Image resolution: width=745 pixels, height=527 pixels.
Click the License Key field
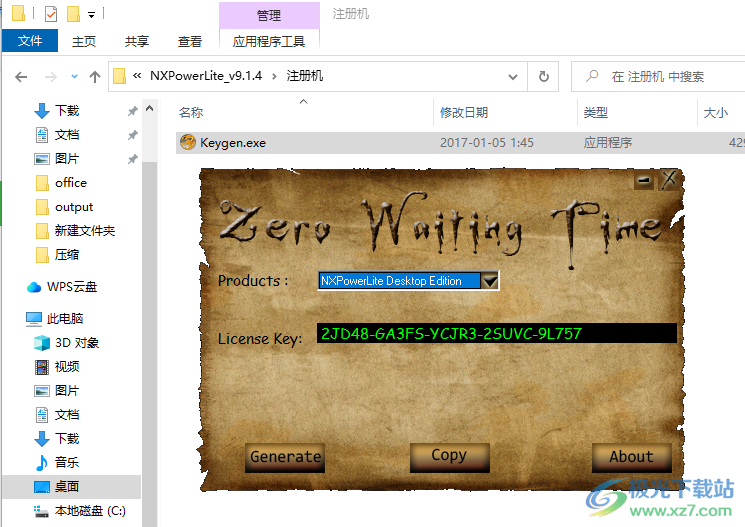pos(497,333)
